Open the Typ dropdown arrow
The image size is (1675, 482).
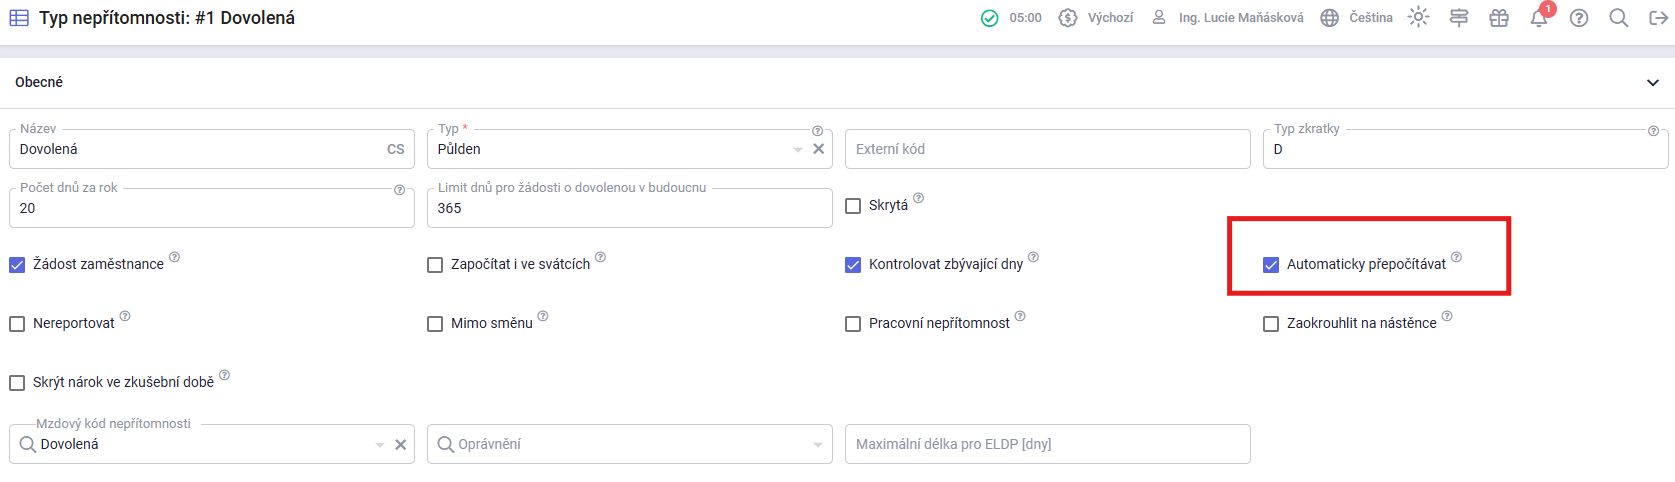[798, 150]
